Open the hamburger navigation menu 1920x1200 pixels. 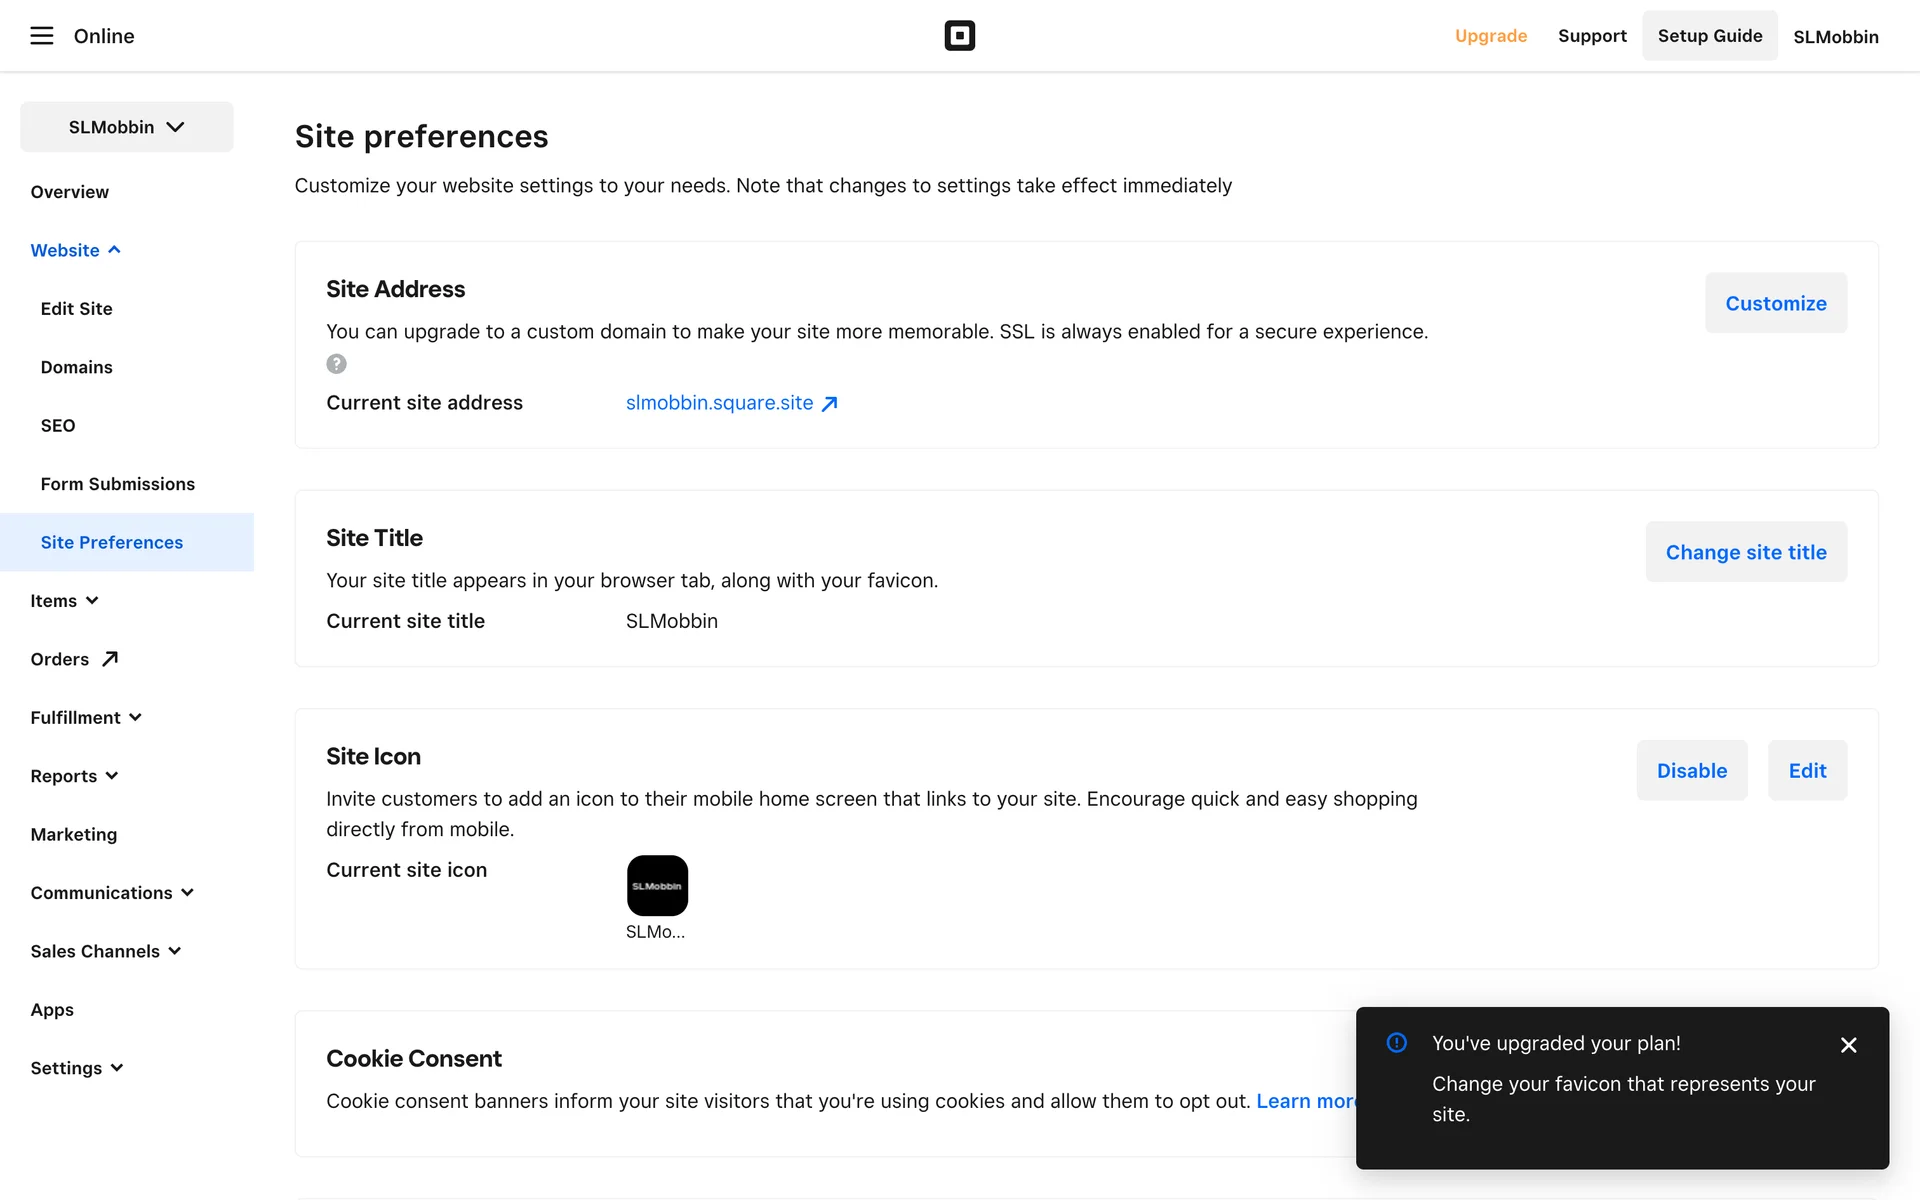click(41, 36)
